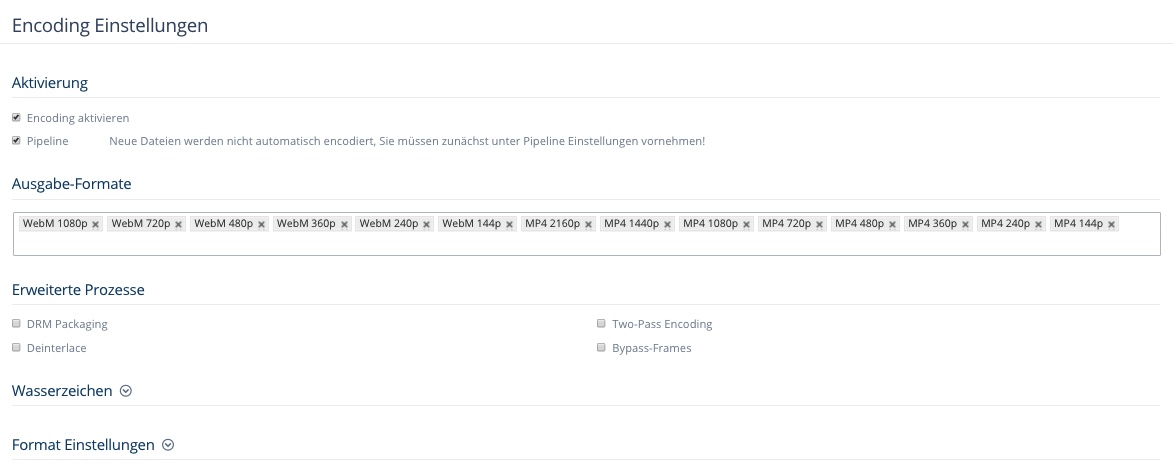Remove the MP4 144p format tag
The height and width of the screenshot is (472, 1174).
[1111, 225]
